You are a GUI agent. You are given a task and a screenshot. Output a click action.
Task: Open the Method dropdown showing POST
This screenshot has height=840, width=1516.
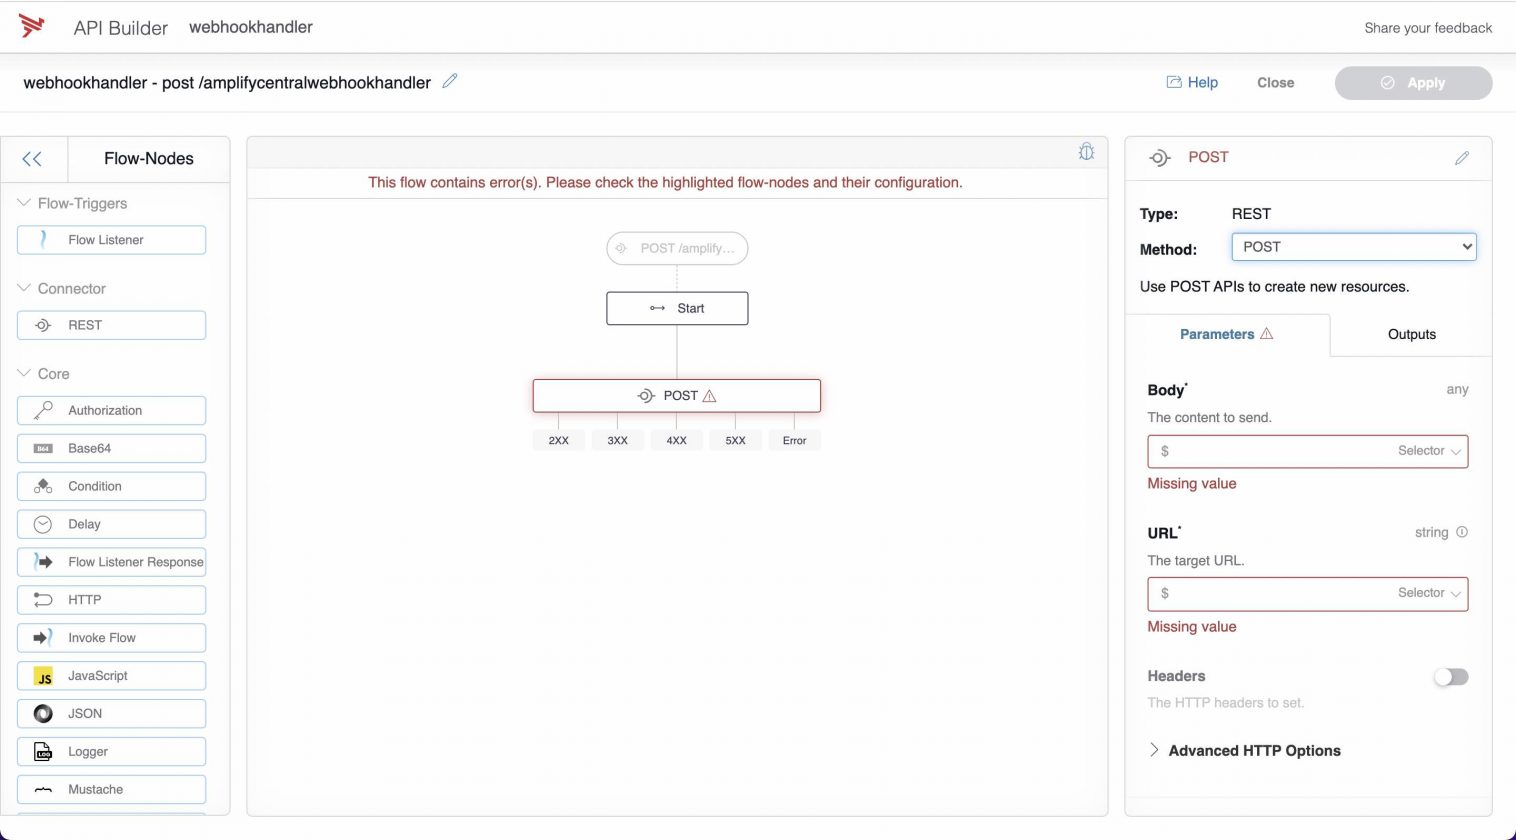pyautogui.click(x=1353, y=246)
